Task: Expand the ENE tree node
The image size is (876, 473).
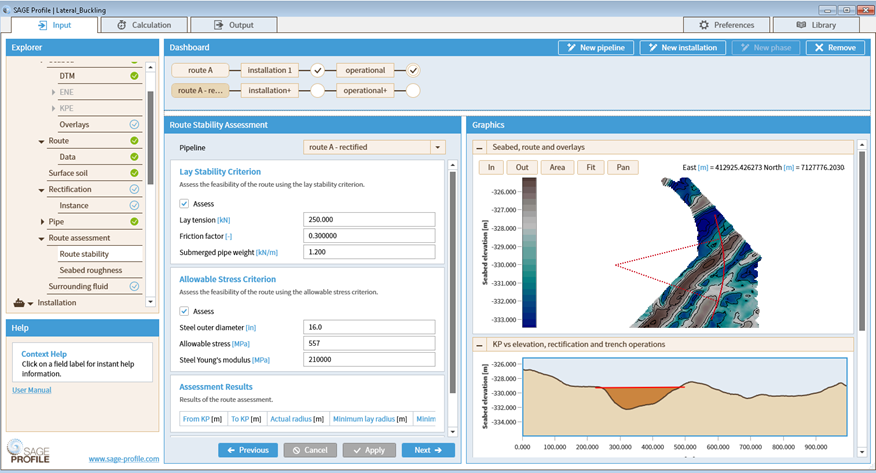Action: 53,92
